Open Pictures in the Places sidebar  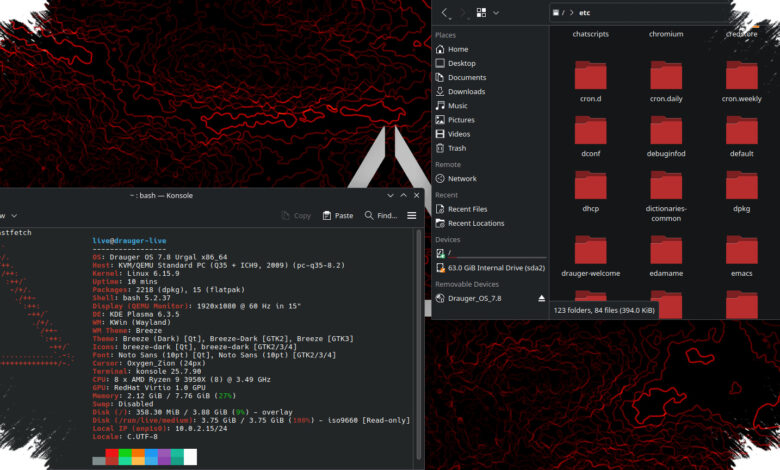(490, 120)
